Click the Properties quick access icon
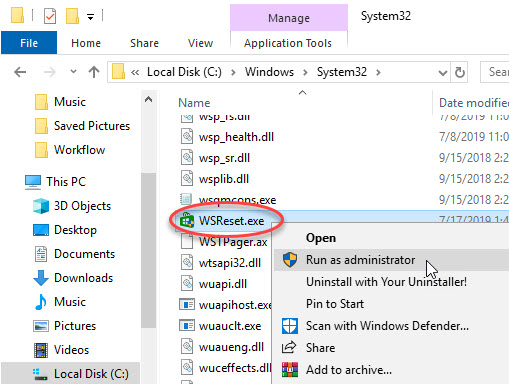This screenshot has width=509, height=384. tap(50, 16)
